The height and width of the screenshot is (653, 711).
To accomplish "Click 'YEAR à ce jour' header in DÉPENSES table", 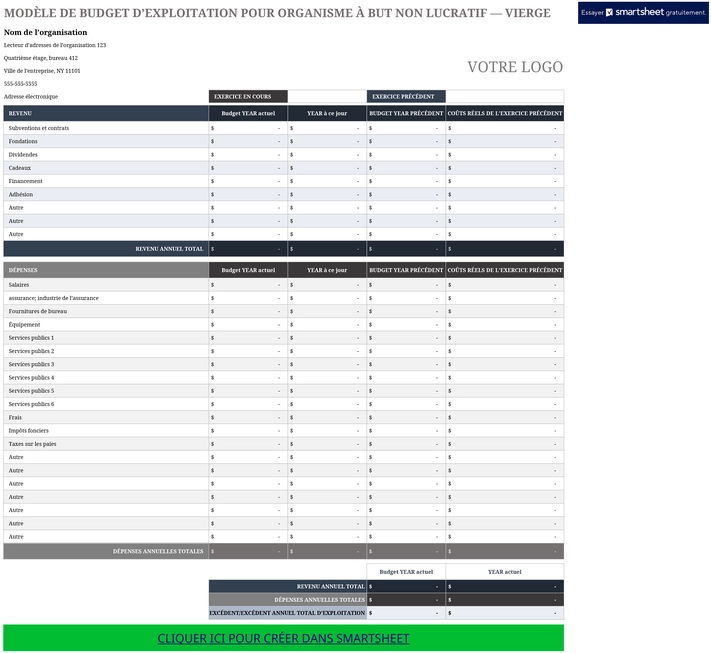I will point(327,270).
